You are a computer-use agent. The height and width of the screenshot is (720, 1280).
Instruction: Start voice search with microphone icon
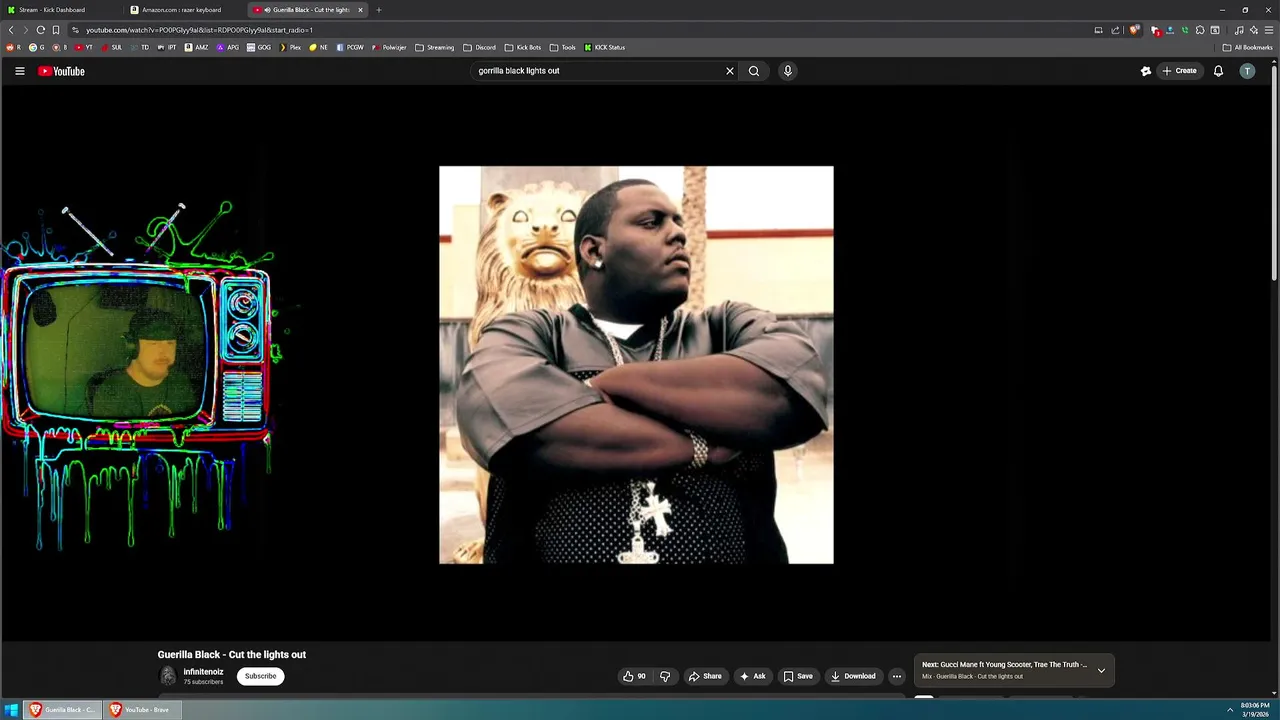pos(788,71)
